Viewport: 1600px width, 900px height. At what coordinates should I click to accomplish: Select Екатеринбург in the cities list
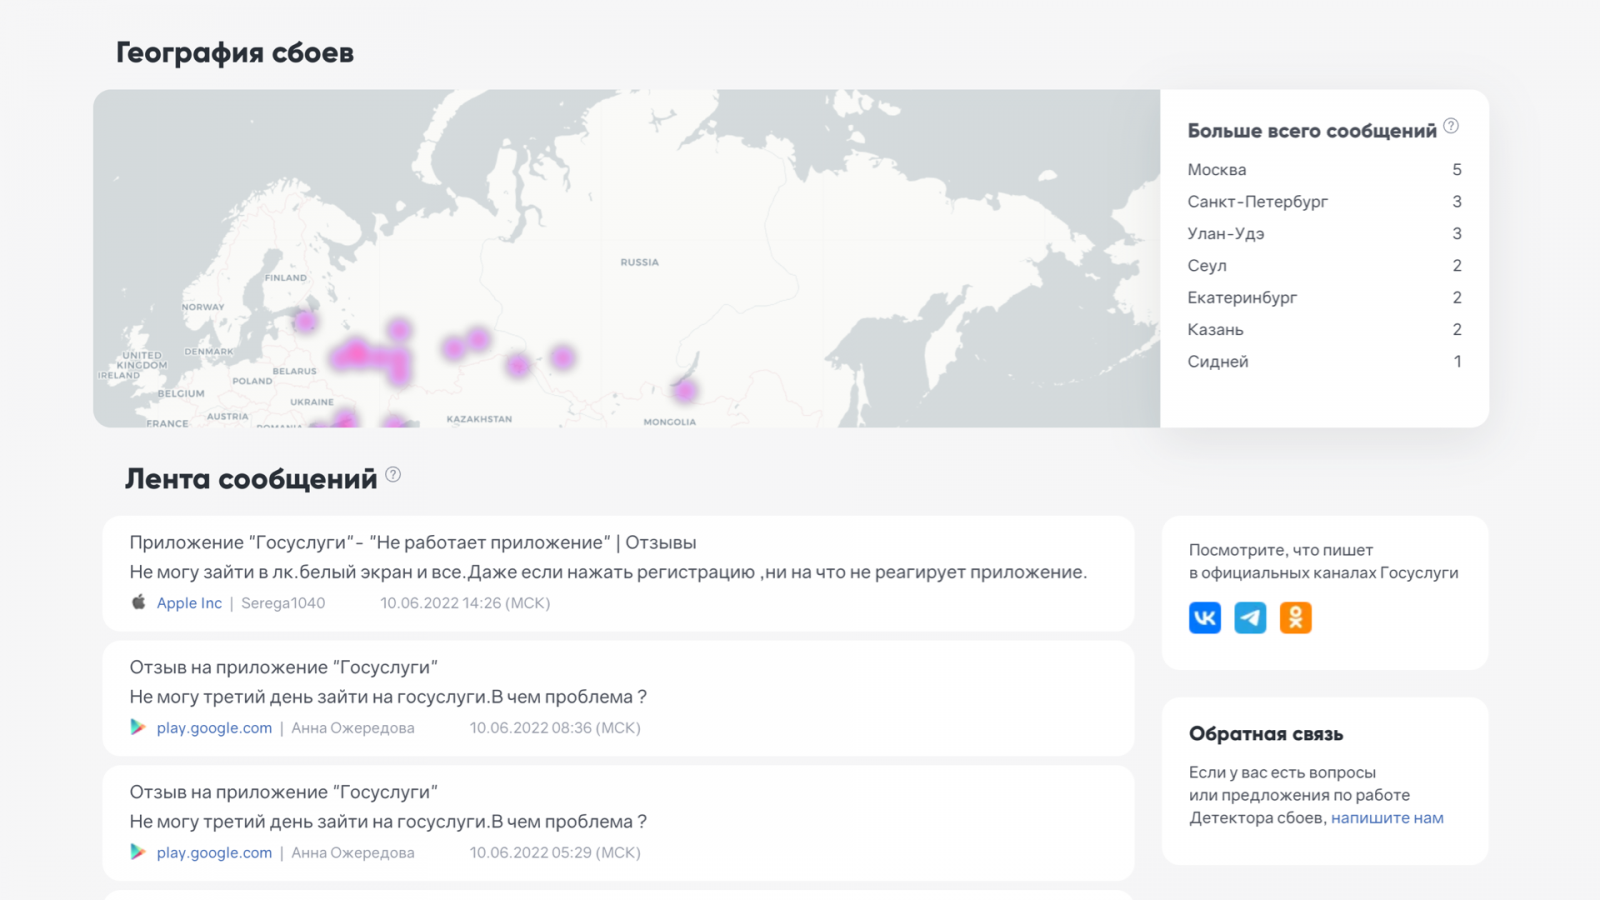1242,298
